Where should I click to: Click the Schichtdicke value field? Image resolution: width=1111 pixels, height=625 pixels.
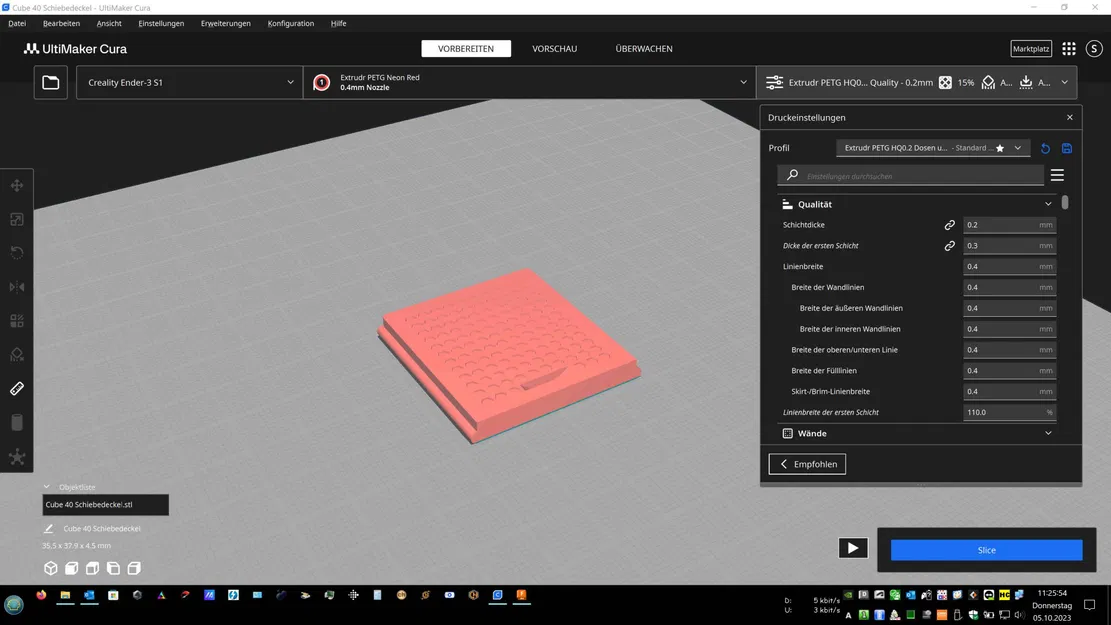point(1009,225)
